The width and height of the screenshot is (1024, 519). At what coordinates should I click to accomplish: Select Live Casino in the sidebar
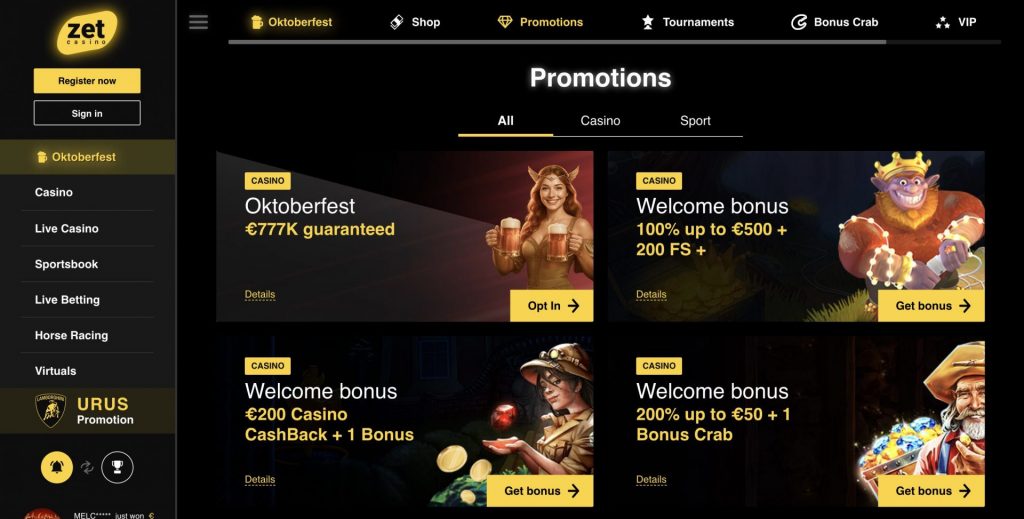pyautogui.click(x=67, y=228)
